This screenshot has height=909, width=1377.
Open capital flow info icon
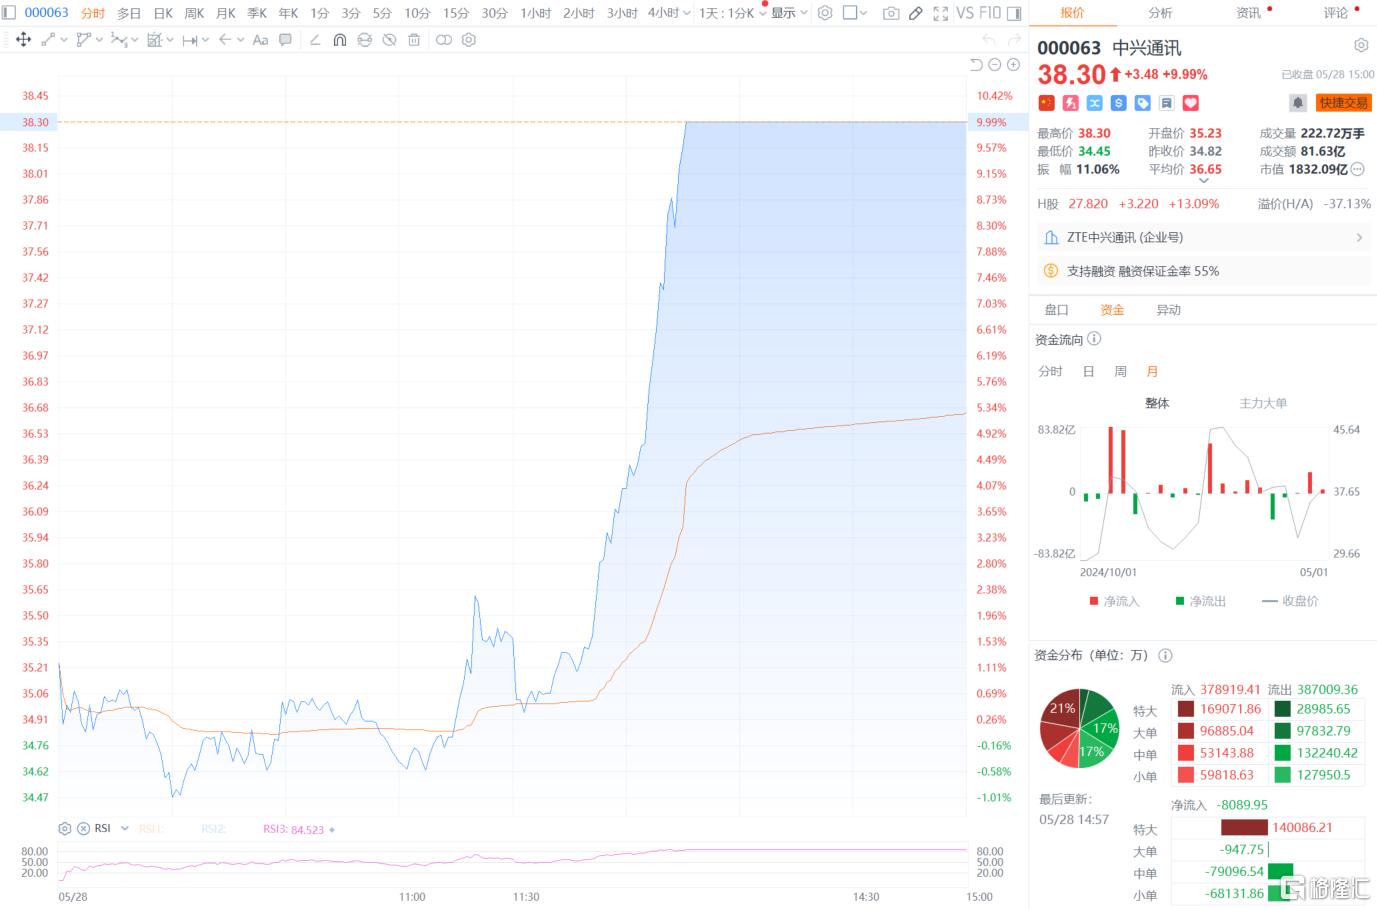1094,339
